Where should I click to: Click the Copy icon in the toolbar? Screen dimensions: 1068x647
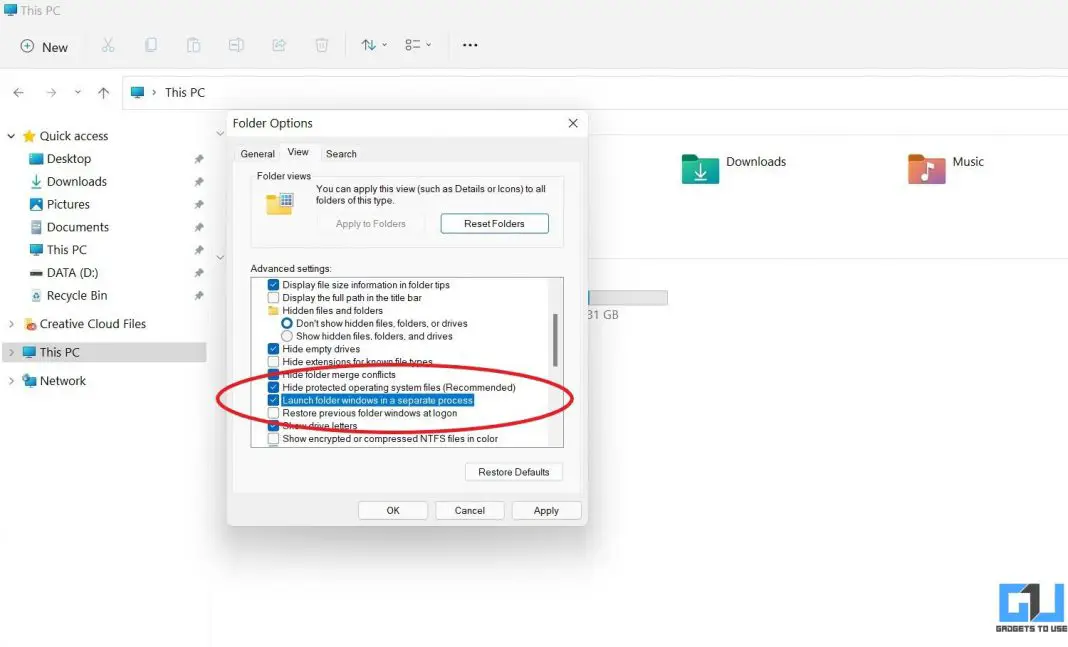[151, 44]
